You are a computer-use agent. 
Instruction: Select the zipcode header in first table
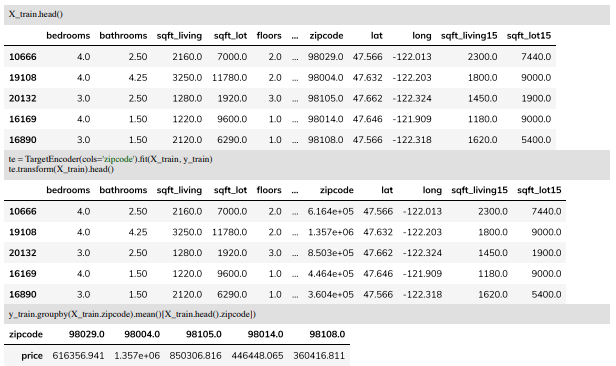pyautogui.click(x=326, y=36)
